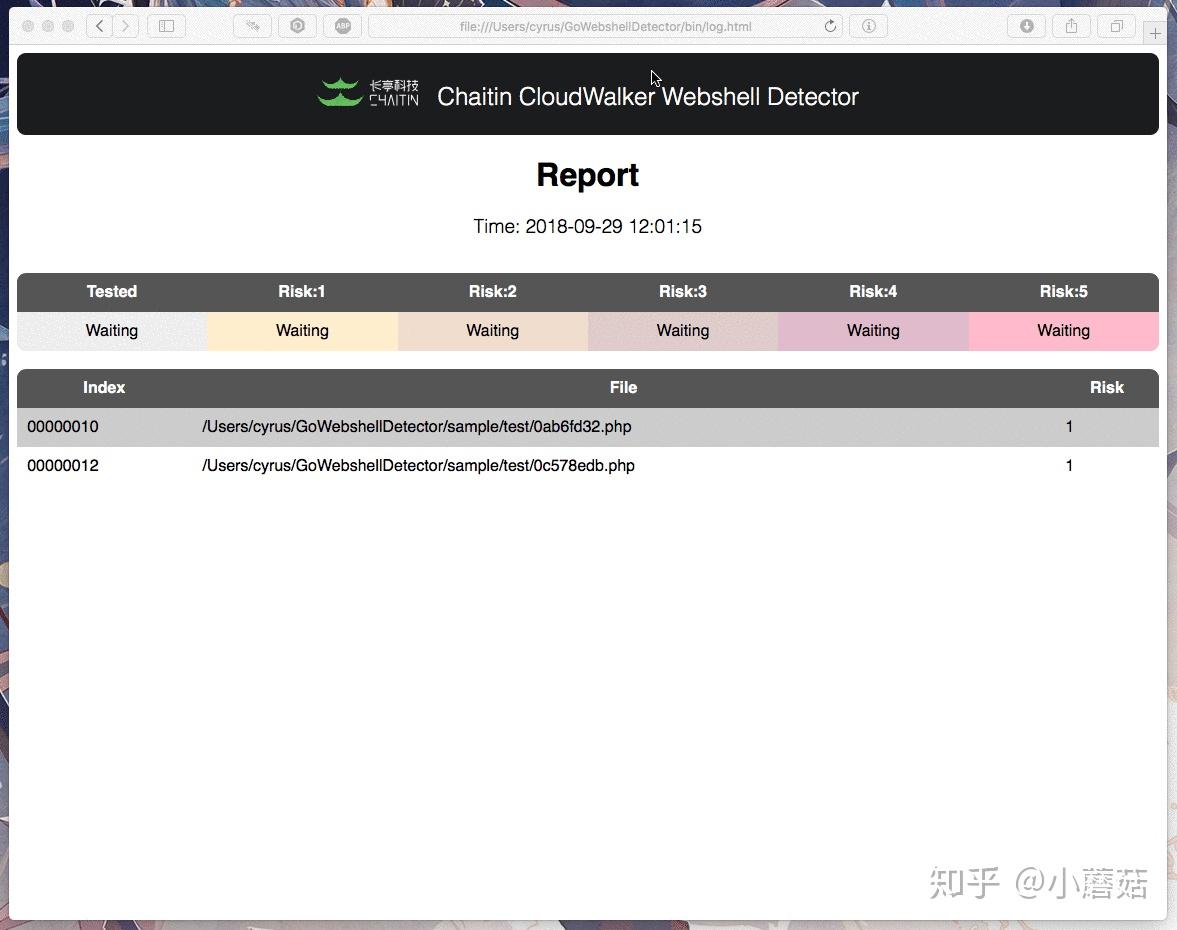Click the website information icon beside address bar
The width and height of the screenshot is (1177, 930).
(x=868, y=26)
